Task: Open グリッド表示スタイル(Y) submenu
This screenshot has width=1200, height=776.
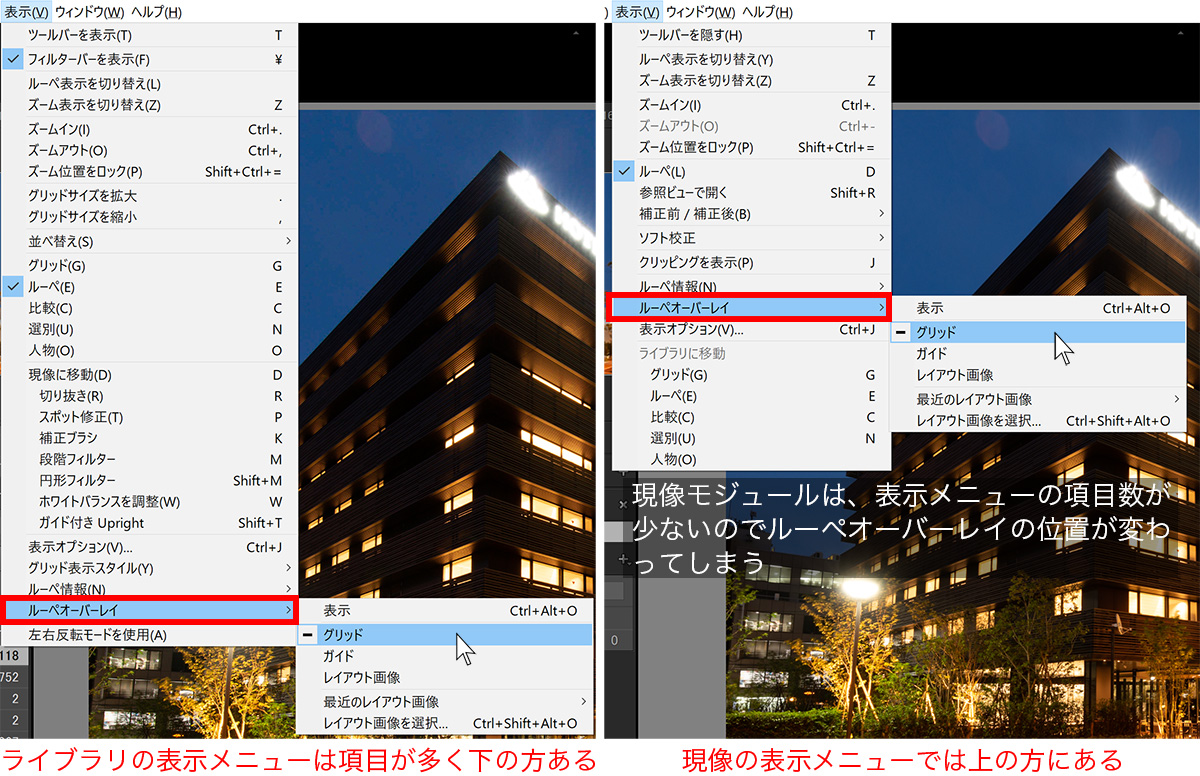Action: [x=90, y=568]
